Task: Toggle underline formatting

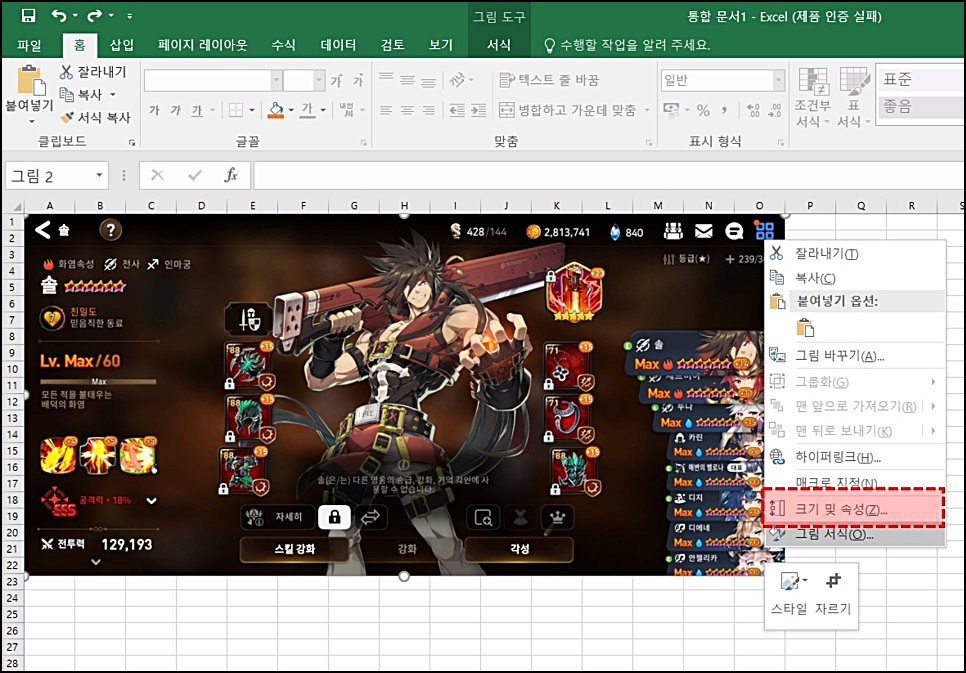Action: pyautogui.click(x=197, y=110)
